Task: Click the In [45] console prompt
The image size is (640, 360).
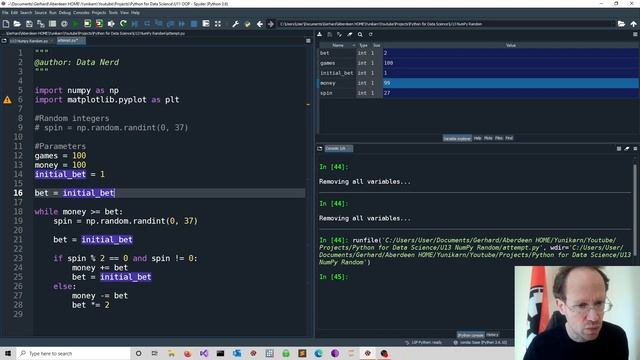Action: (333, 277)
